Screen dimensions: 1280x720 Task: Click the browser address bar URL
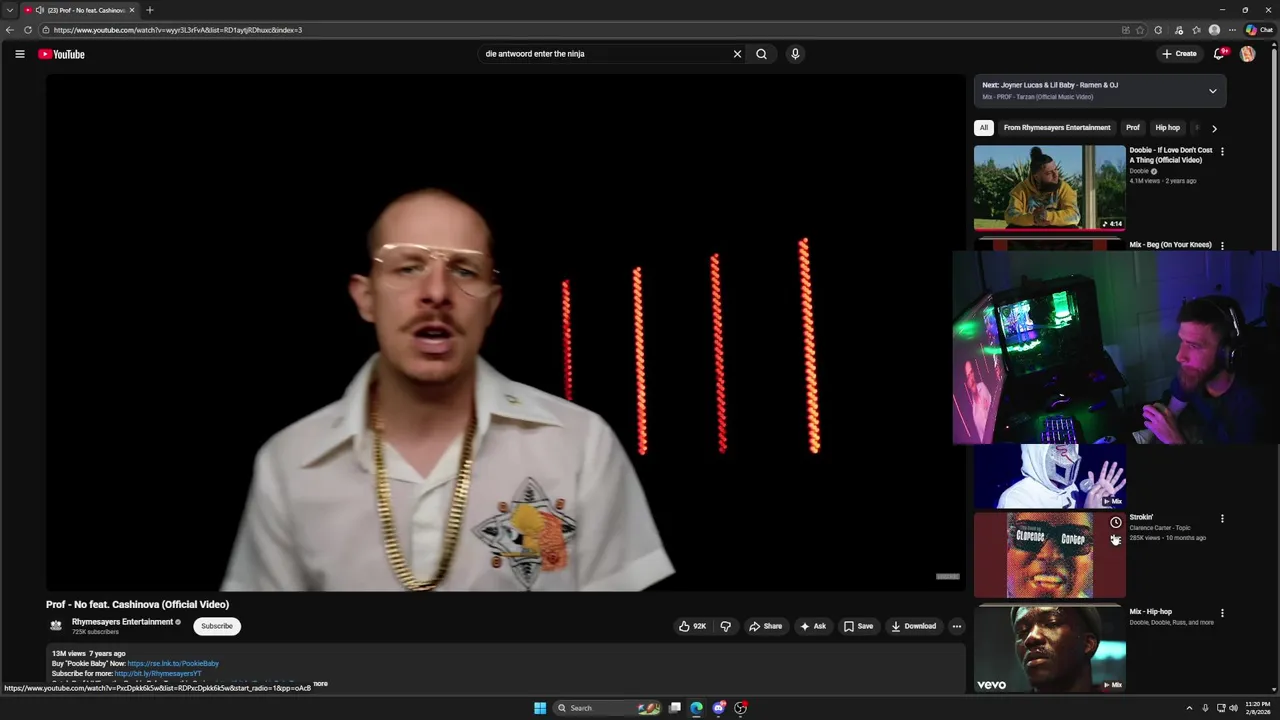click(178, 30)
